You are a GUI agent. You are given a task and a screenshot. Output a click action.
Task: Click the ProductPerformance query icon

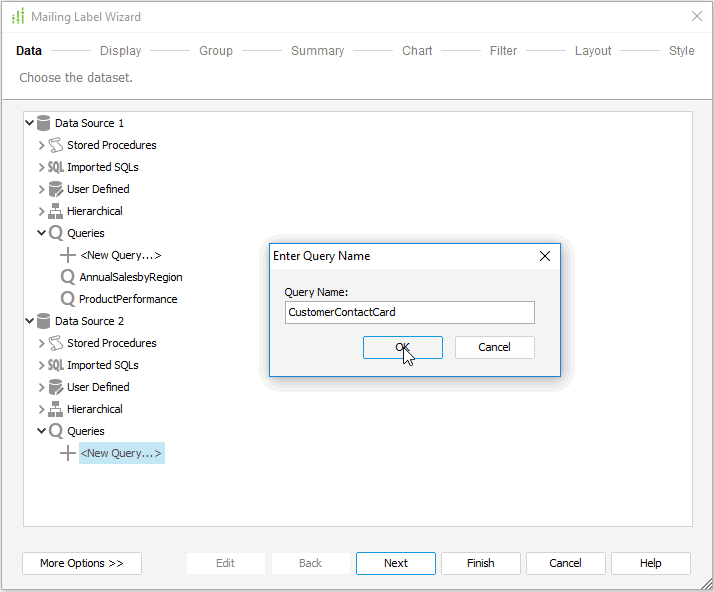[68, 299]
